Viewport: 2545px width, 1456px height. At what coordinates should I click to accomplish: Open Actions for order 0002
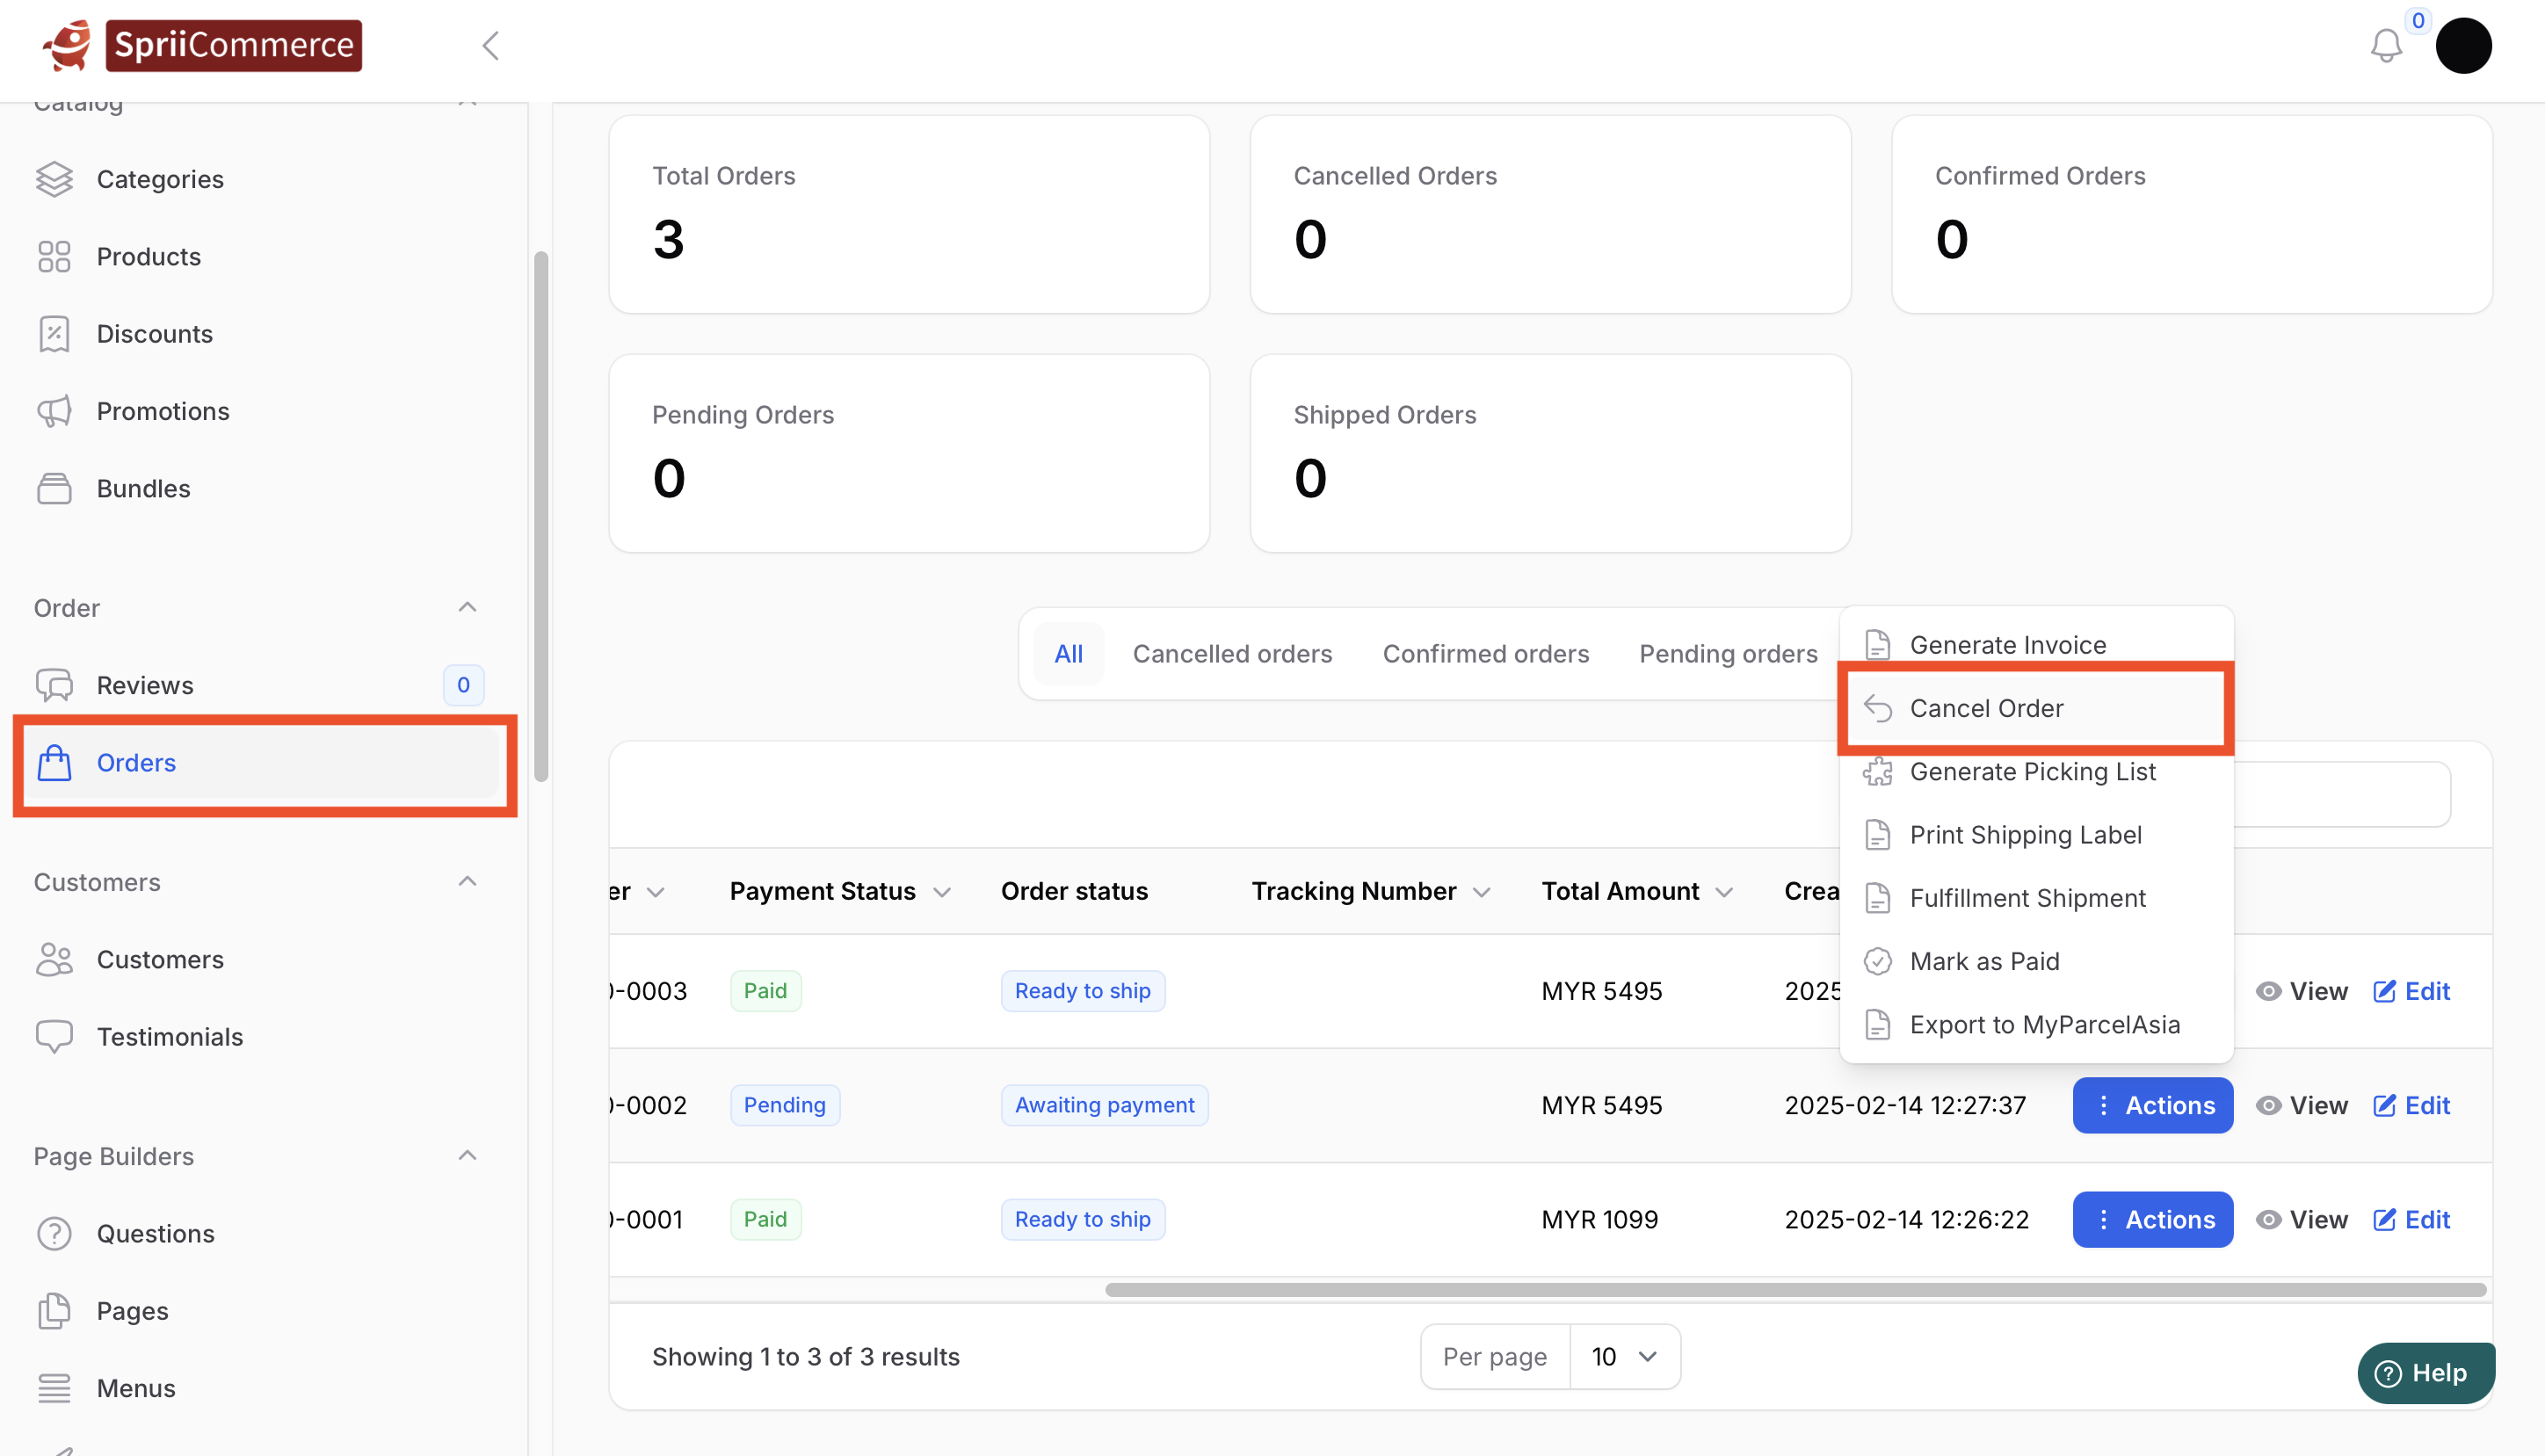(x=2152, y=1105)
